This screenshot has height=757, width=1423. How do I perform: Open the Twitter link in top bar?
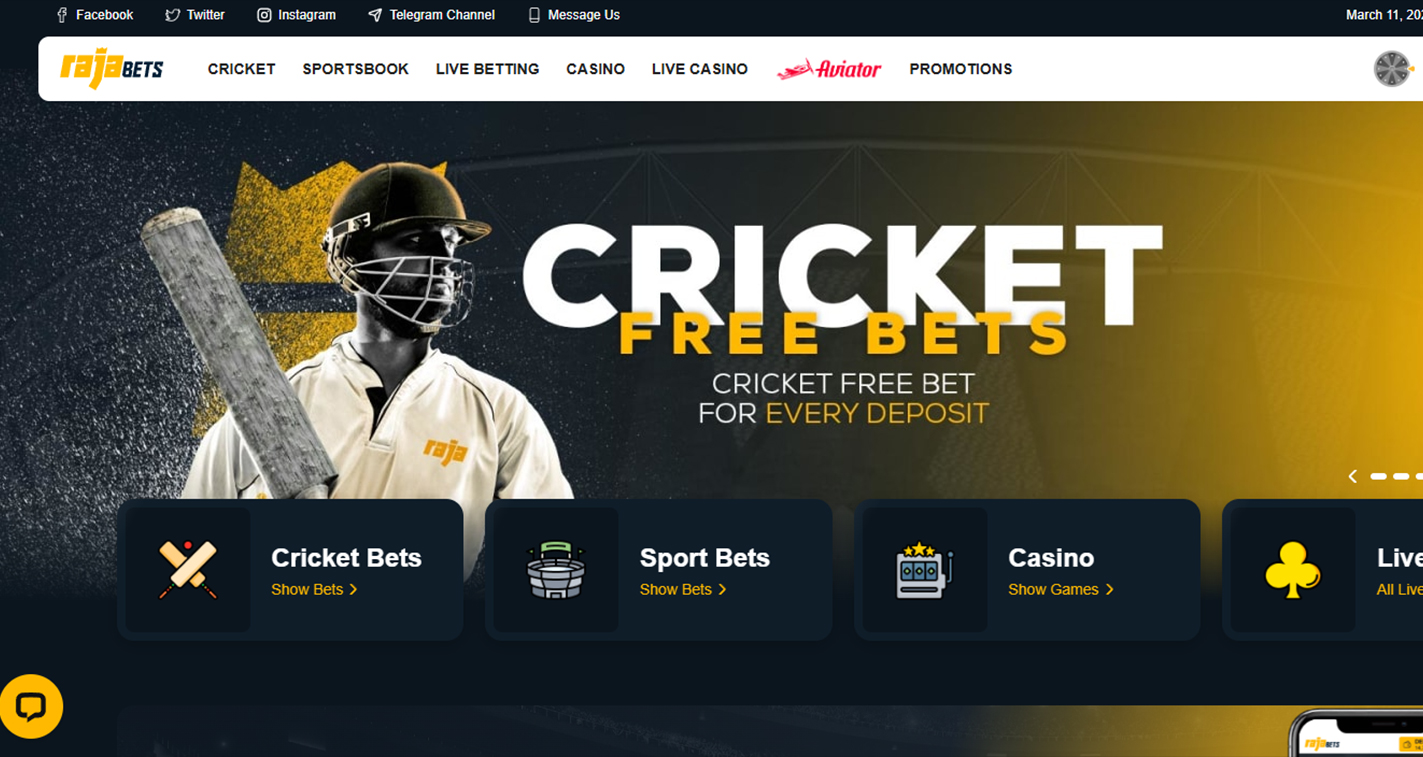pyautogui.click(x=195, y=15)
